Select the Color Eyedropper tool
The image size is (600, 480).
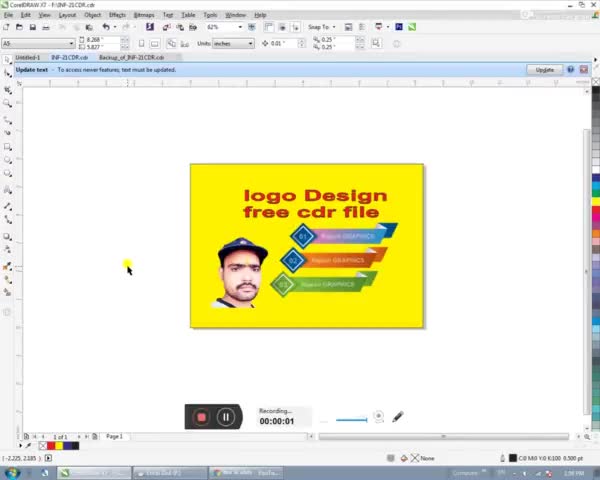tap(7, 266)
